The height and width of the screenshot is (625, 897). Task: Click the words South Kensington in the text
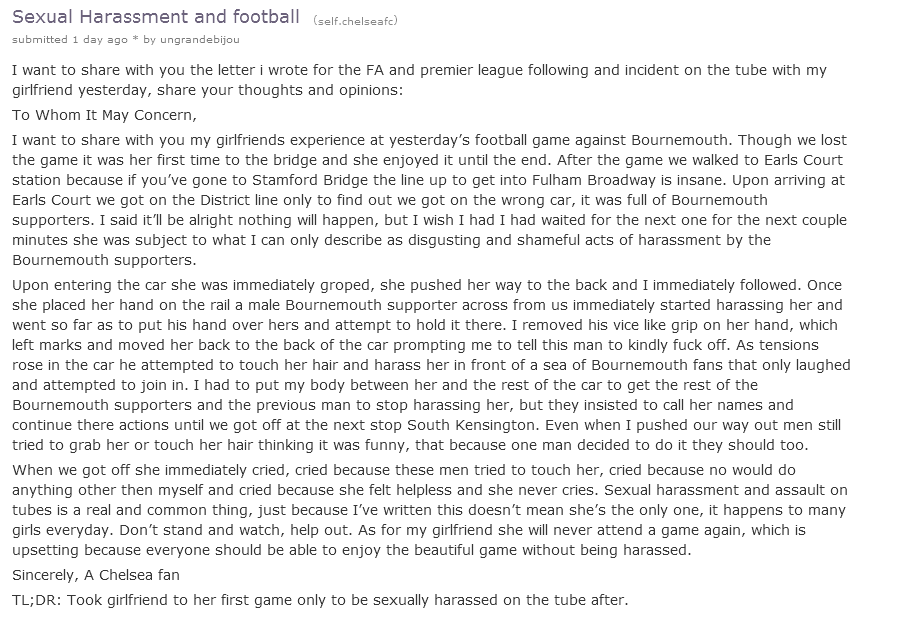471,425
